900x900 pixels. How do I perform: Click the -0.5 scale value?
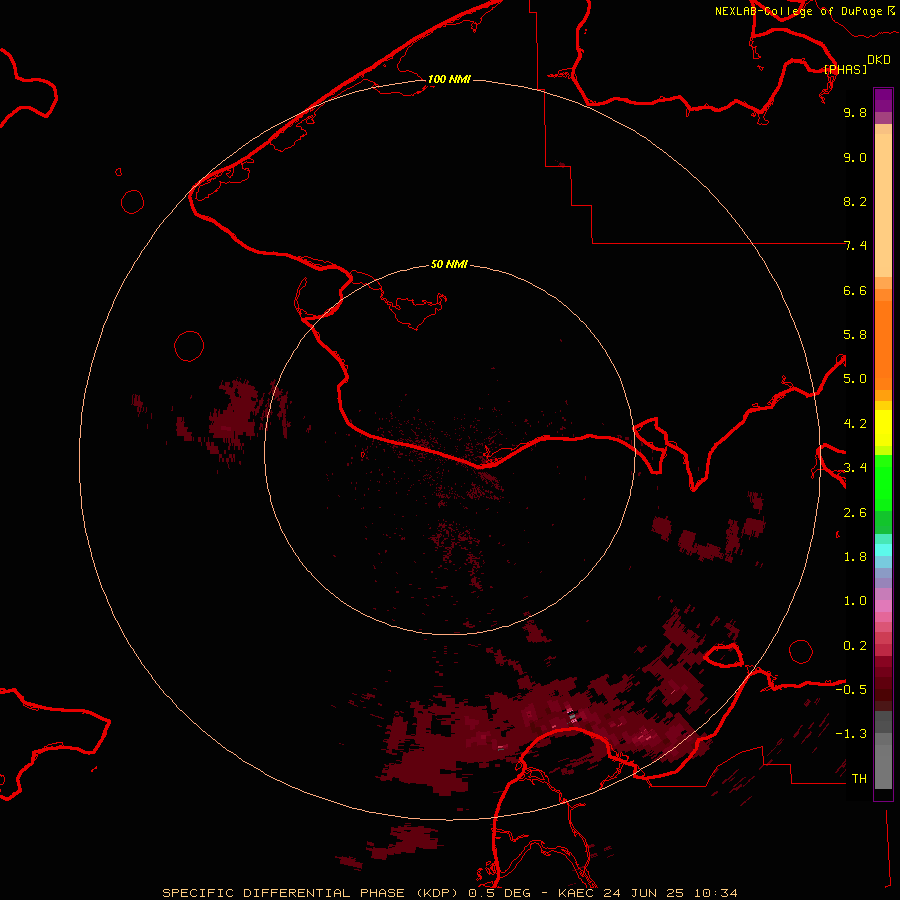click(851, 690)
